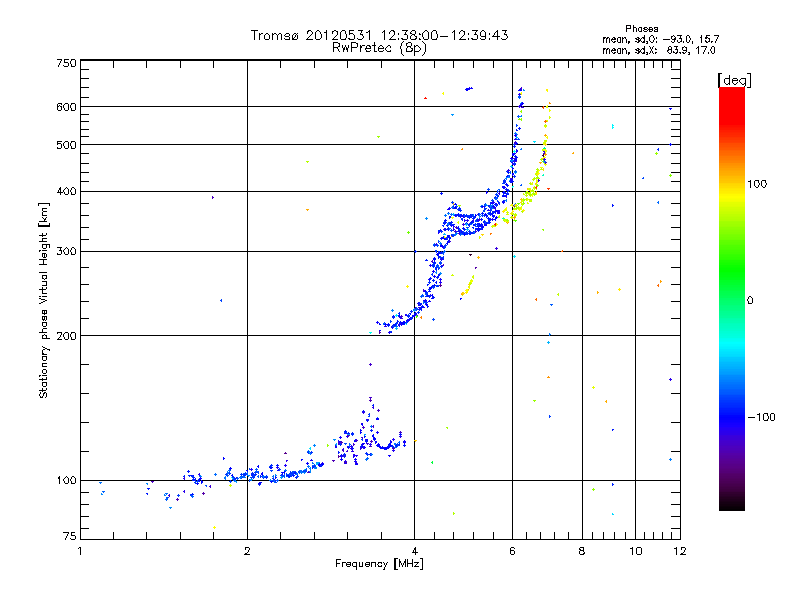Image resolution: width=800 pixels, height=600 pixels.
Task: Click the '0' colorbar tick label
Action: point(750,301)
